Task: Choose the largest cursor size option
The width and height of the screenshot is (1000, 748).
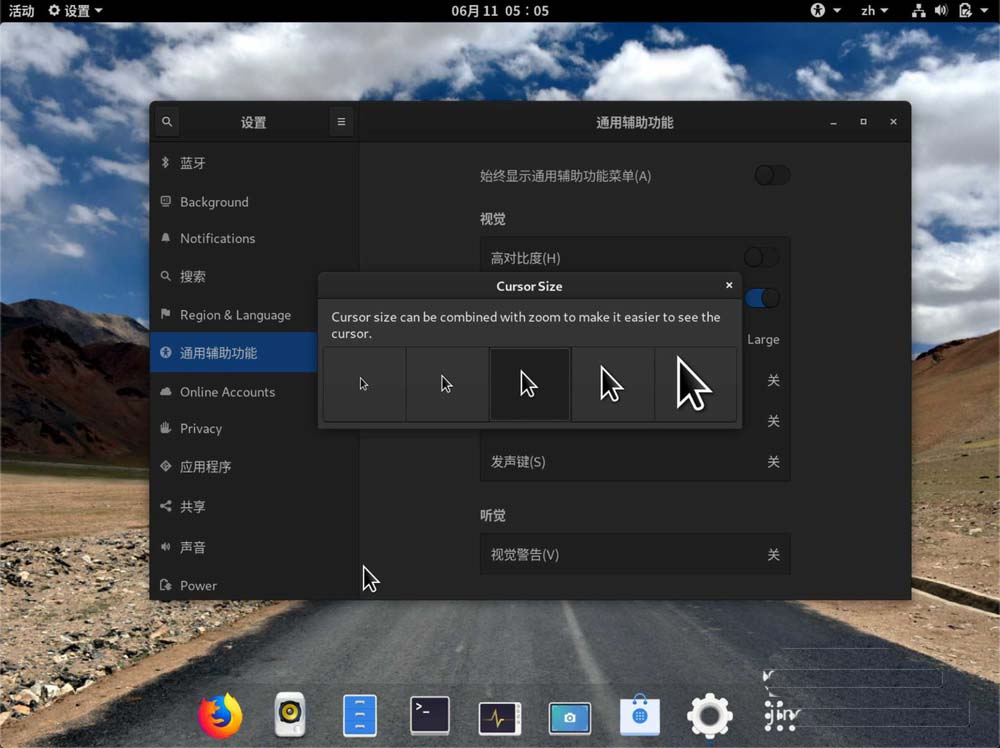Action: [x=695, y=384]
